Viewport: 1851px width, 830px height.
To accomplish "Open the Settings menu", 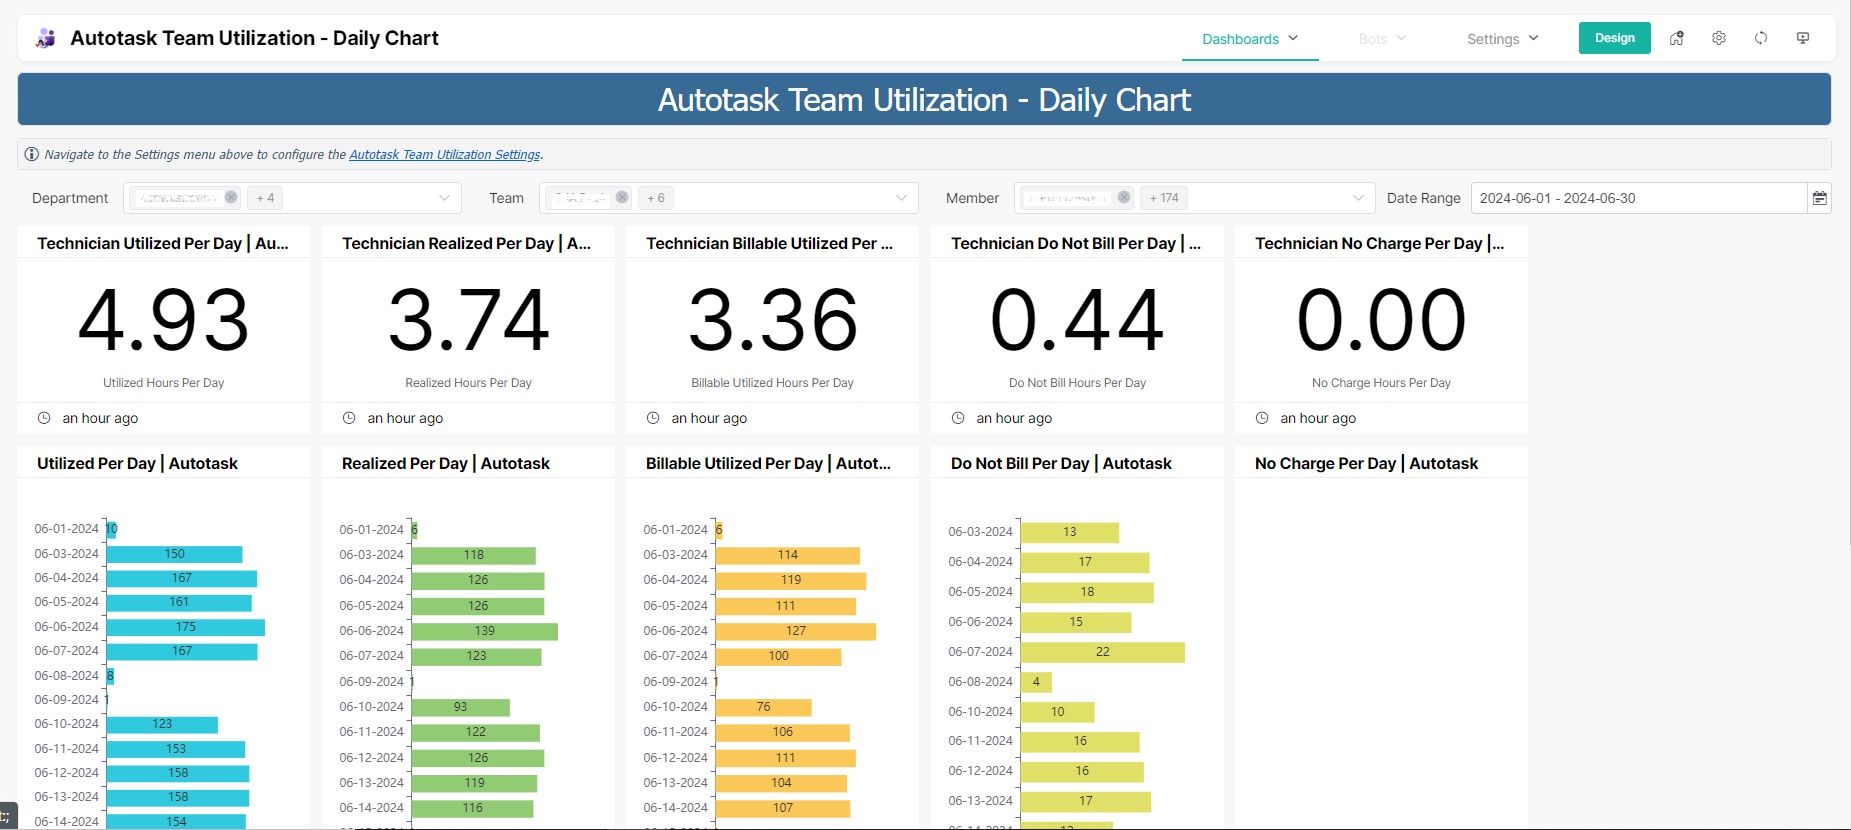I will (1502, 39).
